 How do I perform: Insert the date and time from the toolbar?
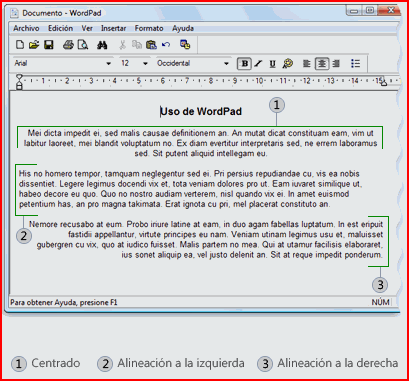pyautogui.click(x=185, y=44)
